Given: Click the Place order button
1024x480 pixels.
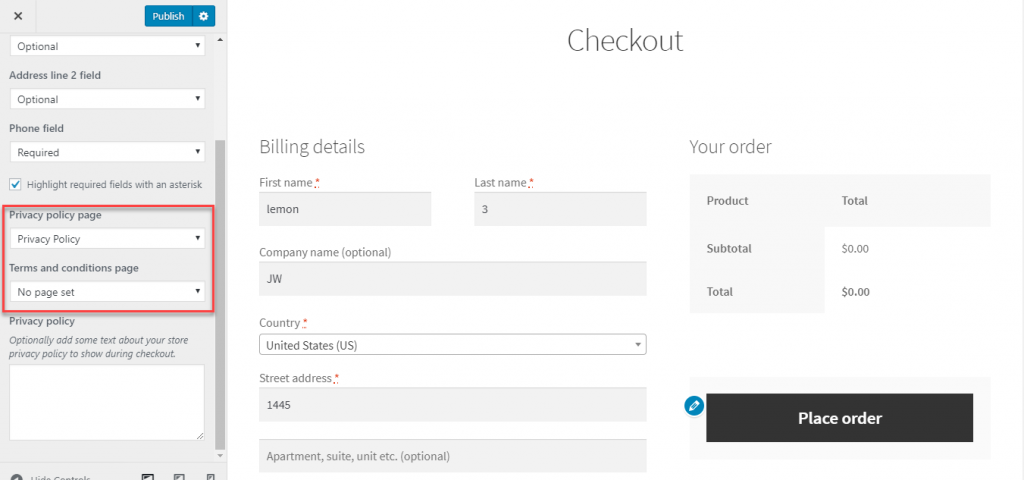Looking at the screenshot, I should click(839, 418).
